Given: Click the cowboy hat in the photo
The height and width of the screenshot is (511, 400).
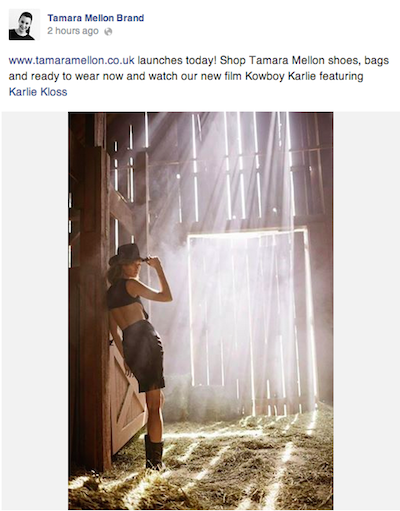Looking at the screenshot, I should coord(127,254).
